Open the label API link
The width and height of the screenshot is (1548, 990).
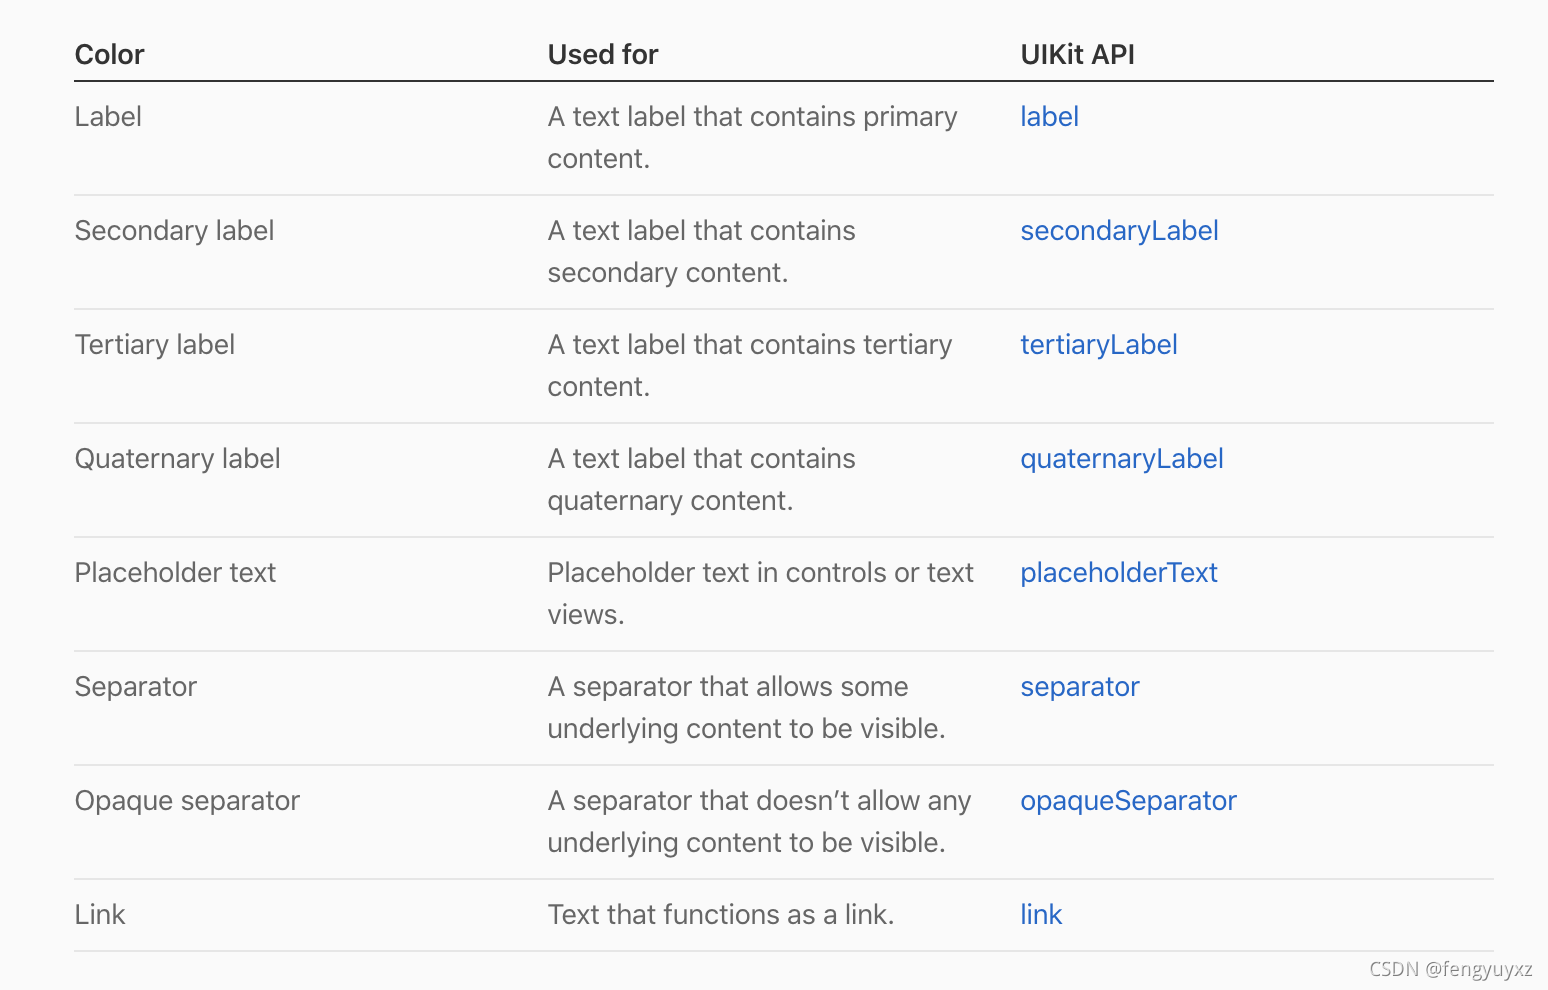click(x=1049, y=117)
